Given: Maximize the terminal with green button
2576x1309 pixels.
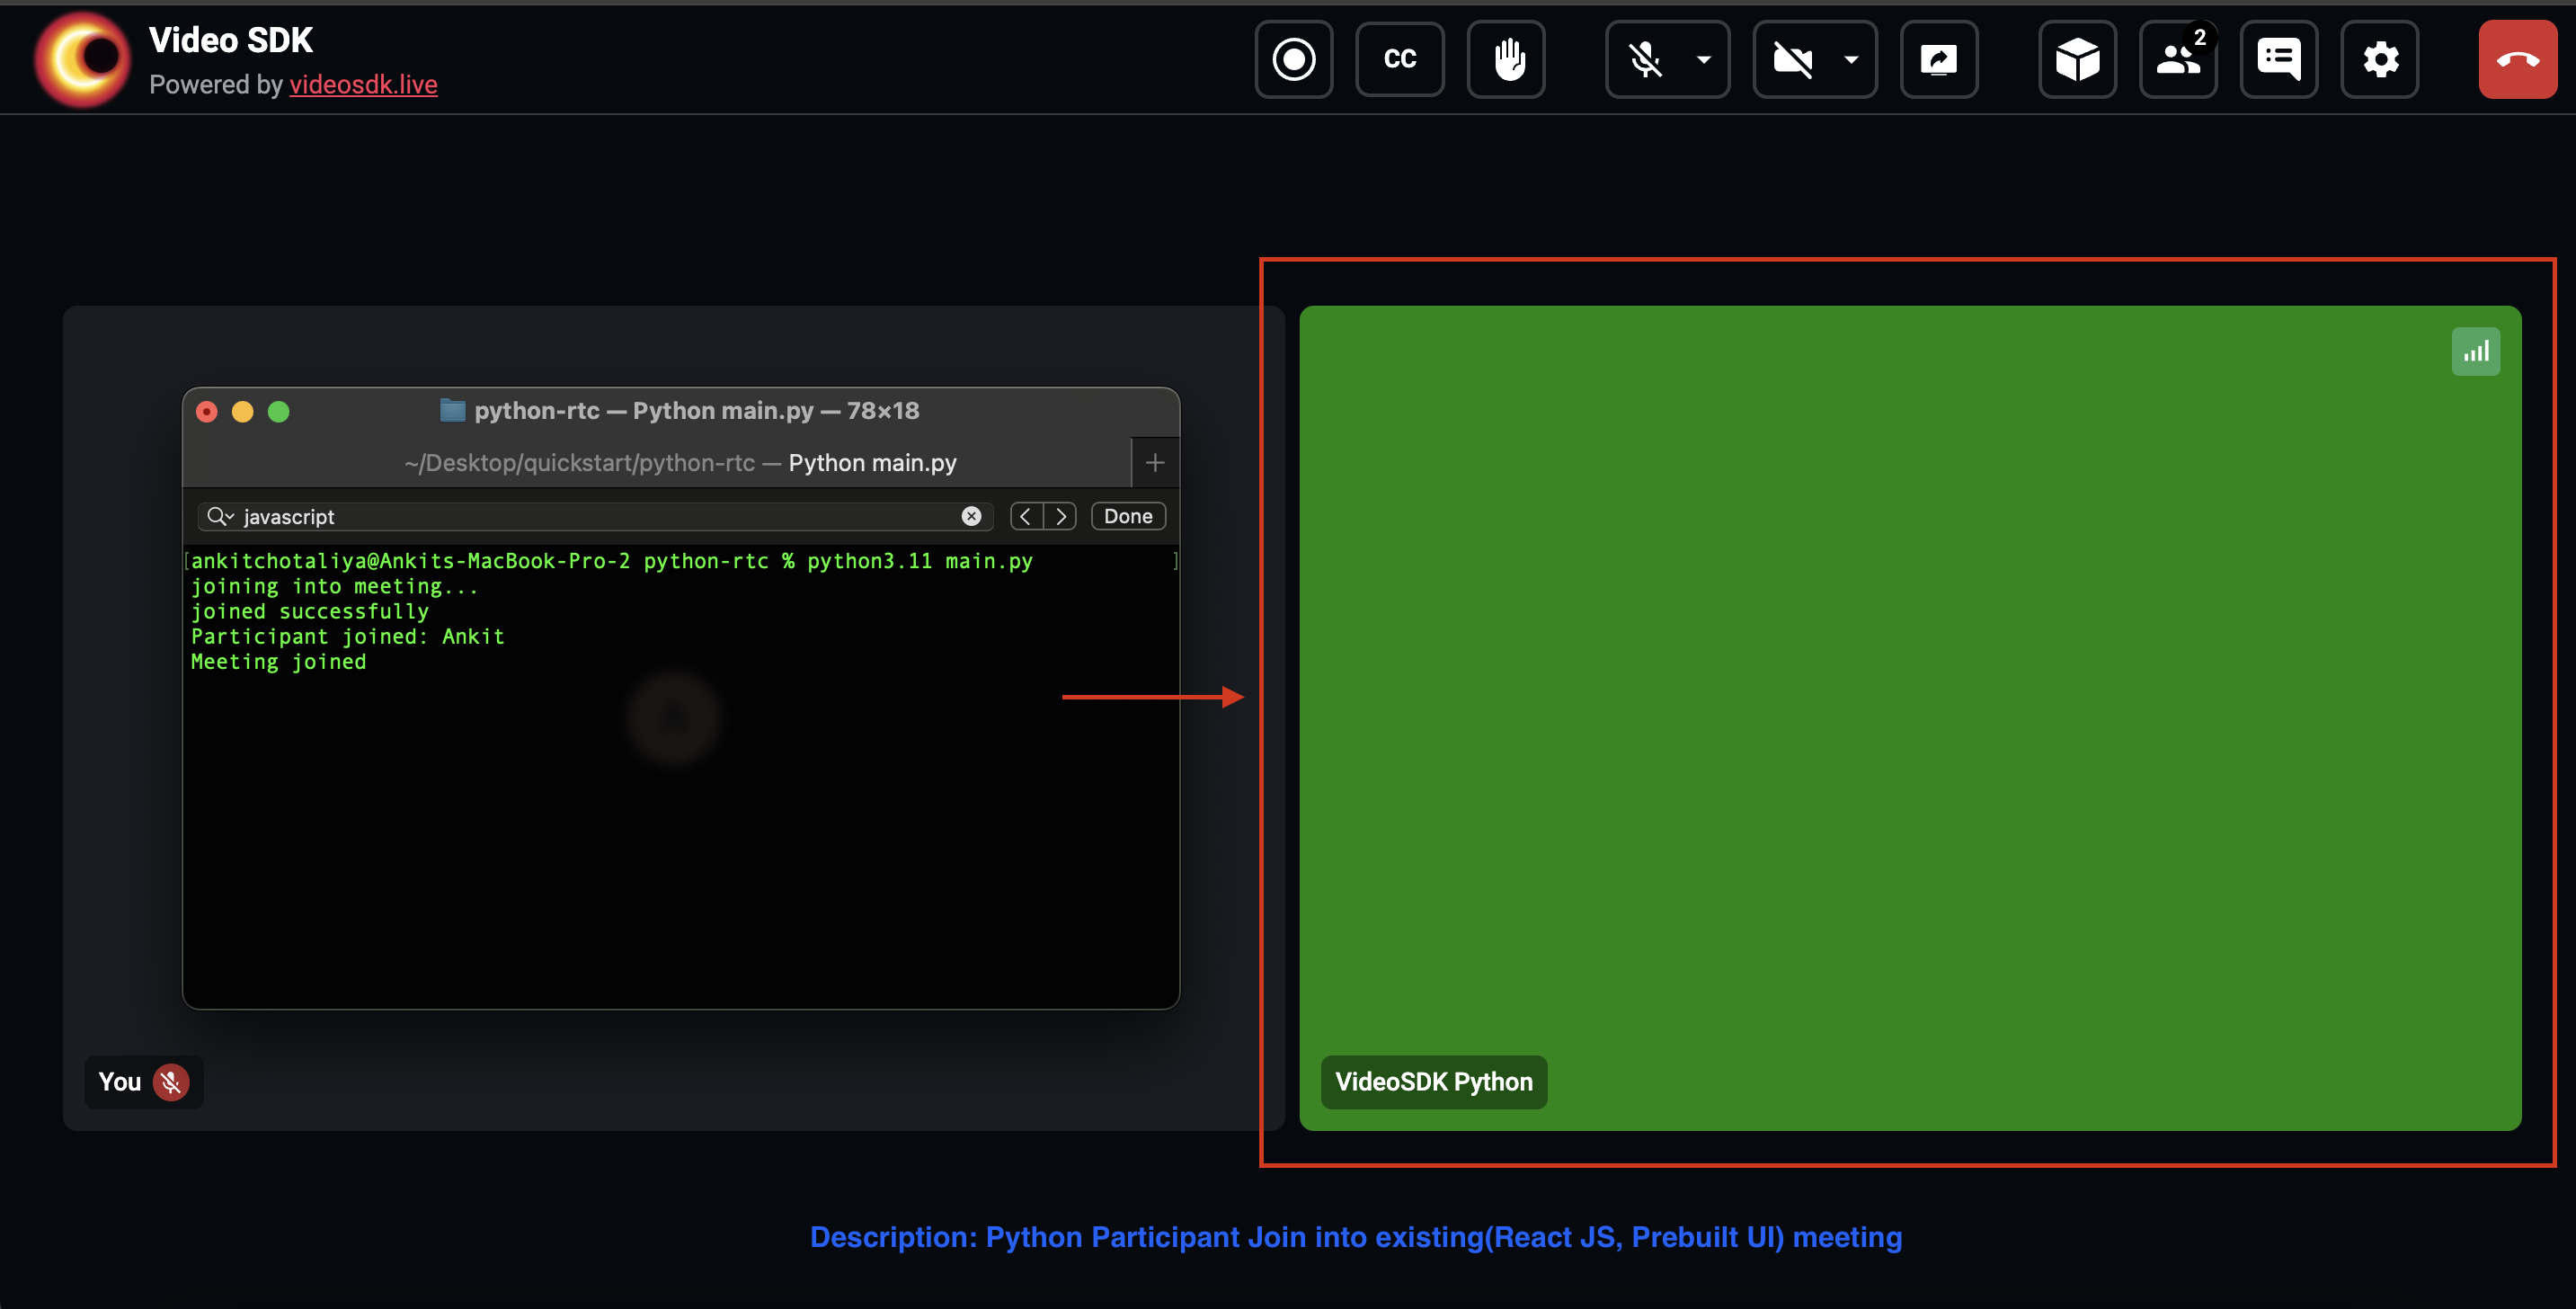Looking at the screenshot, I should 279,412.
